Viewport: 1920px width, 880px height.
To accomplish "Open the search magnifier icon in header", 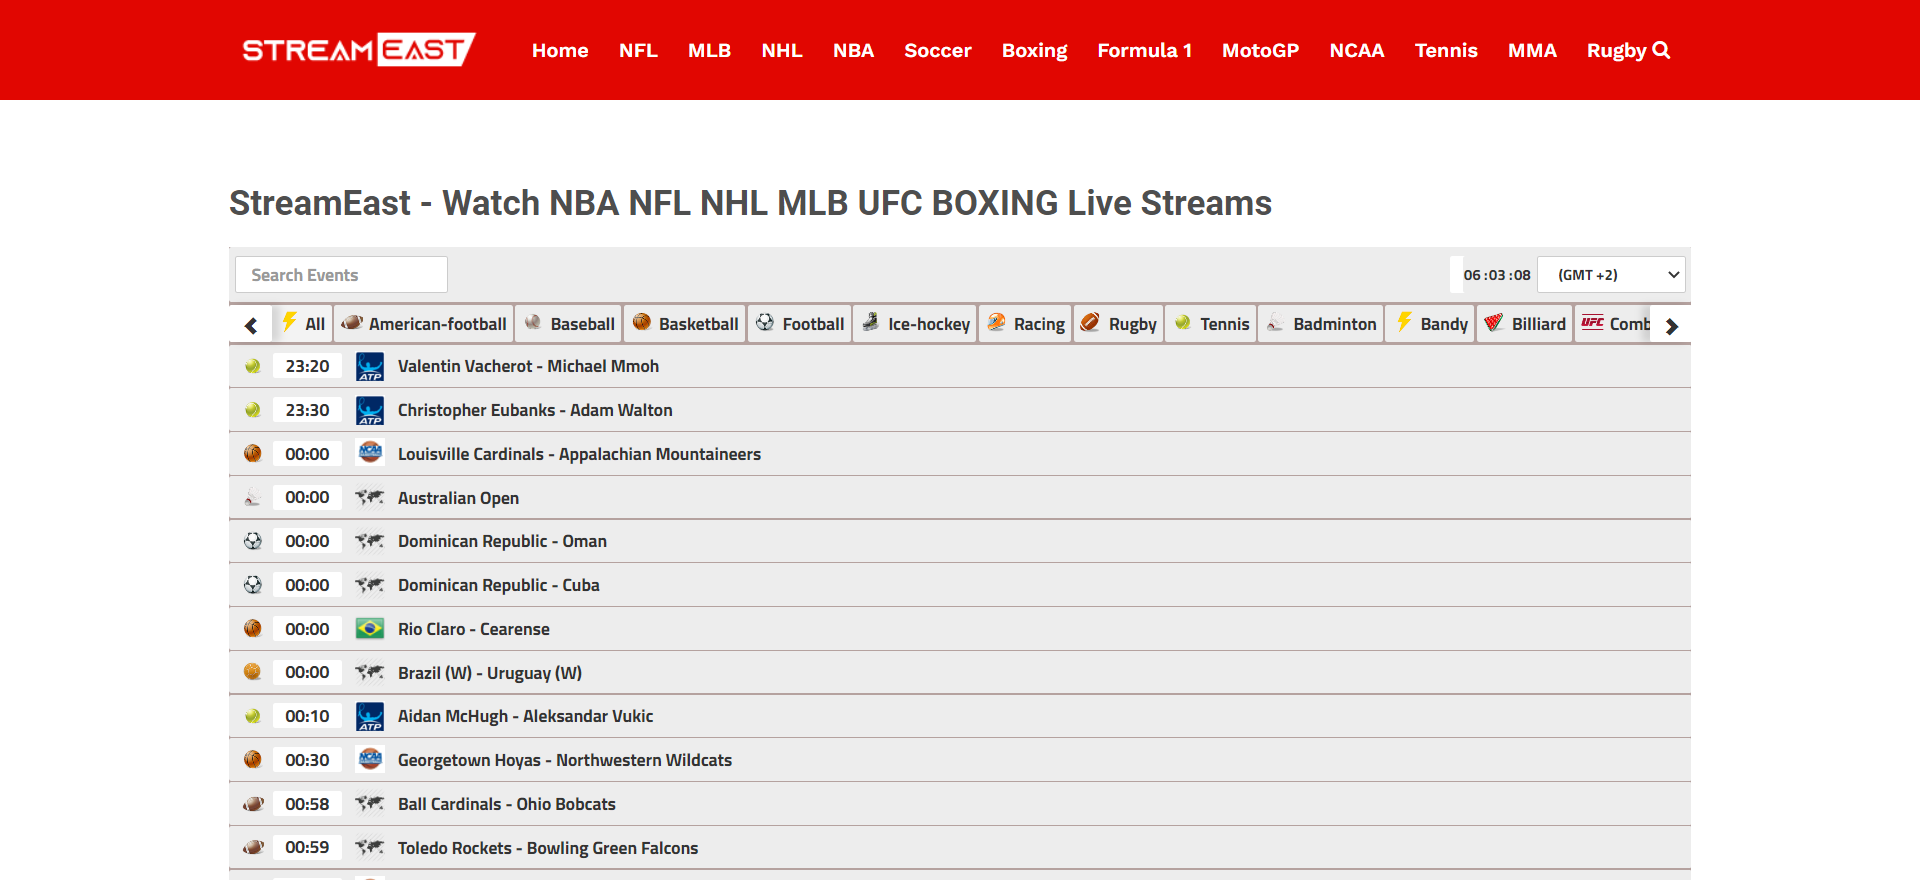I will [1661, 50].
